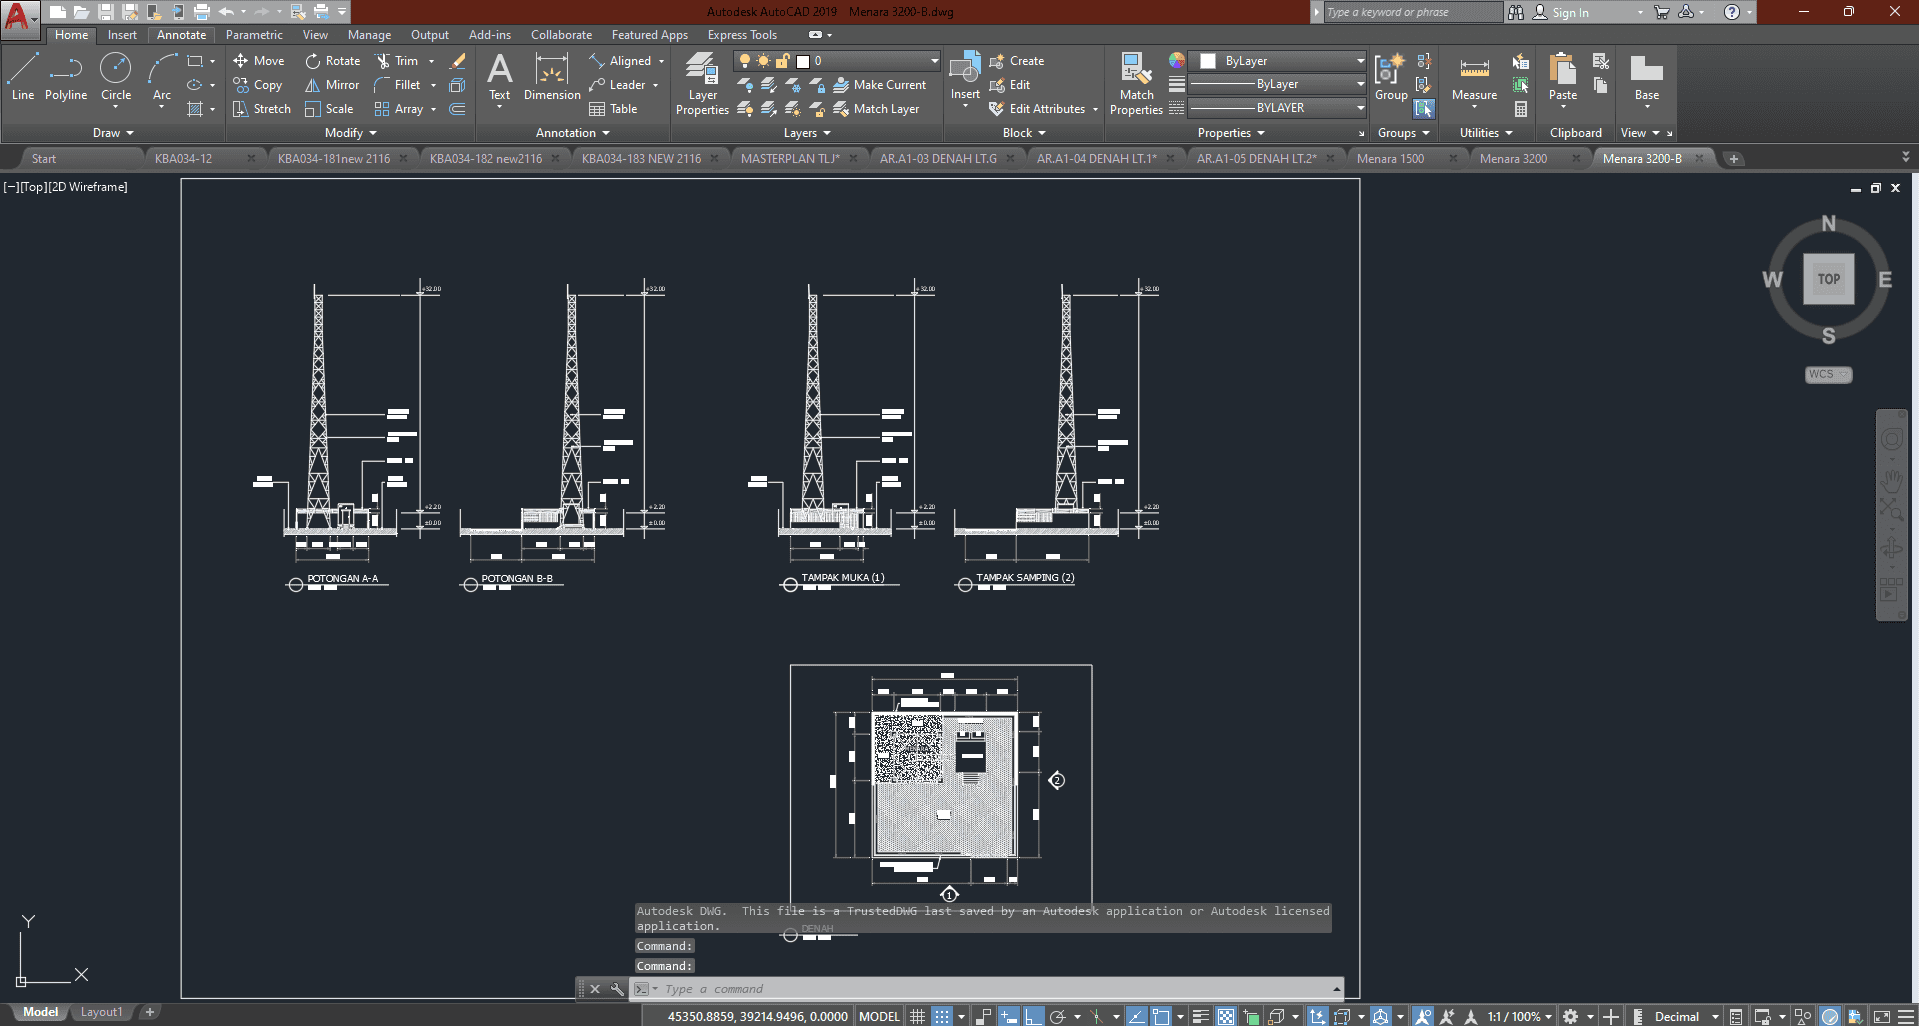
Task: Toggle Polar Tracking in status bar
Action: point(1057,1016)
